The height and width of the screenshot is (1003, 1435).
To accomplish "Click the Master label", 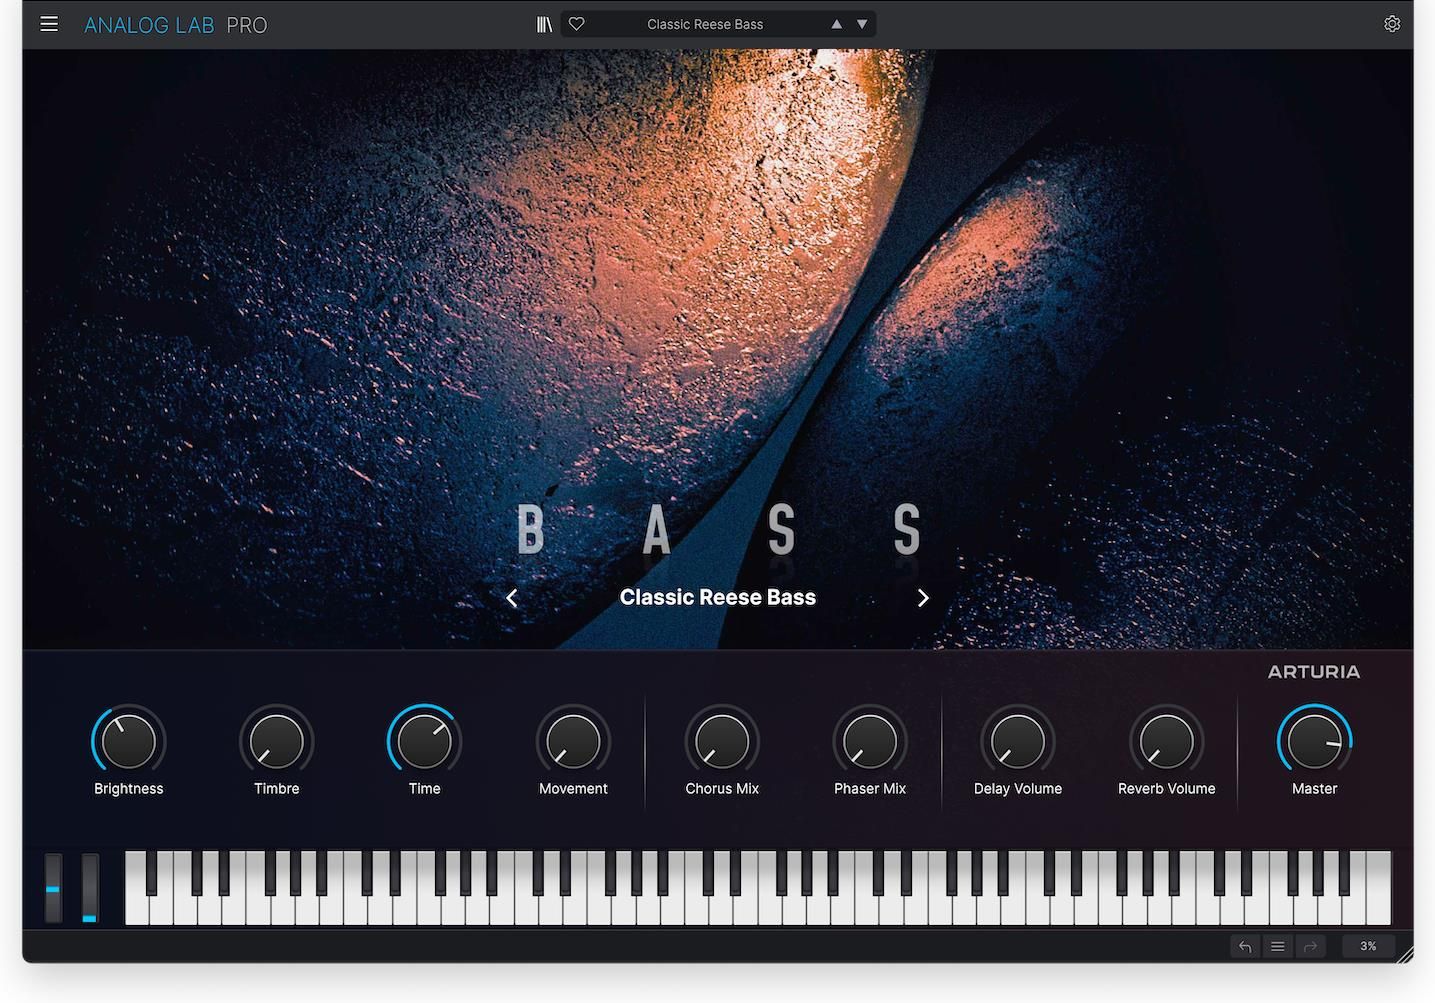I will coord(1314,789).
